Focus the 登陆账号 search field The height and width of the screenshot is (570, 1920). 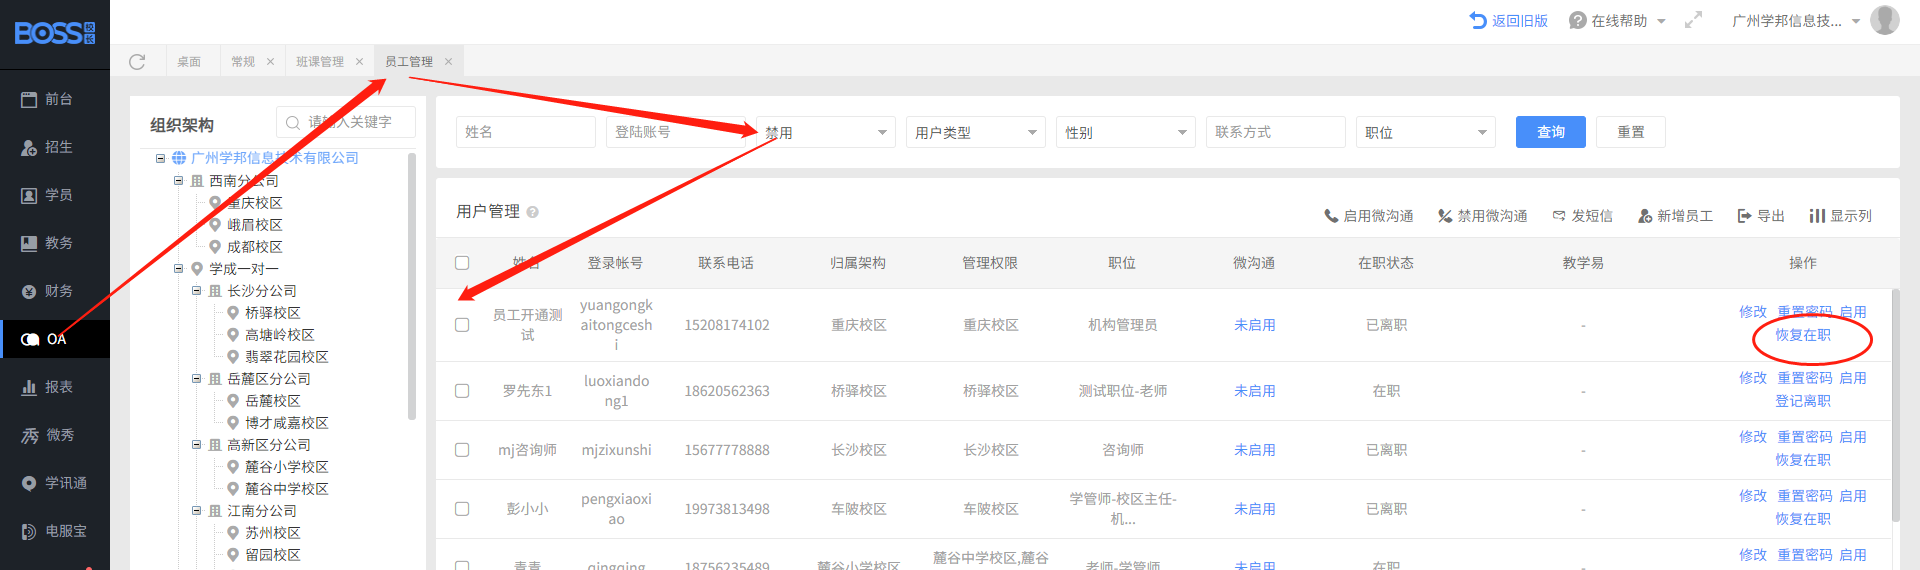tap(676, 132)
